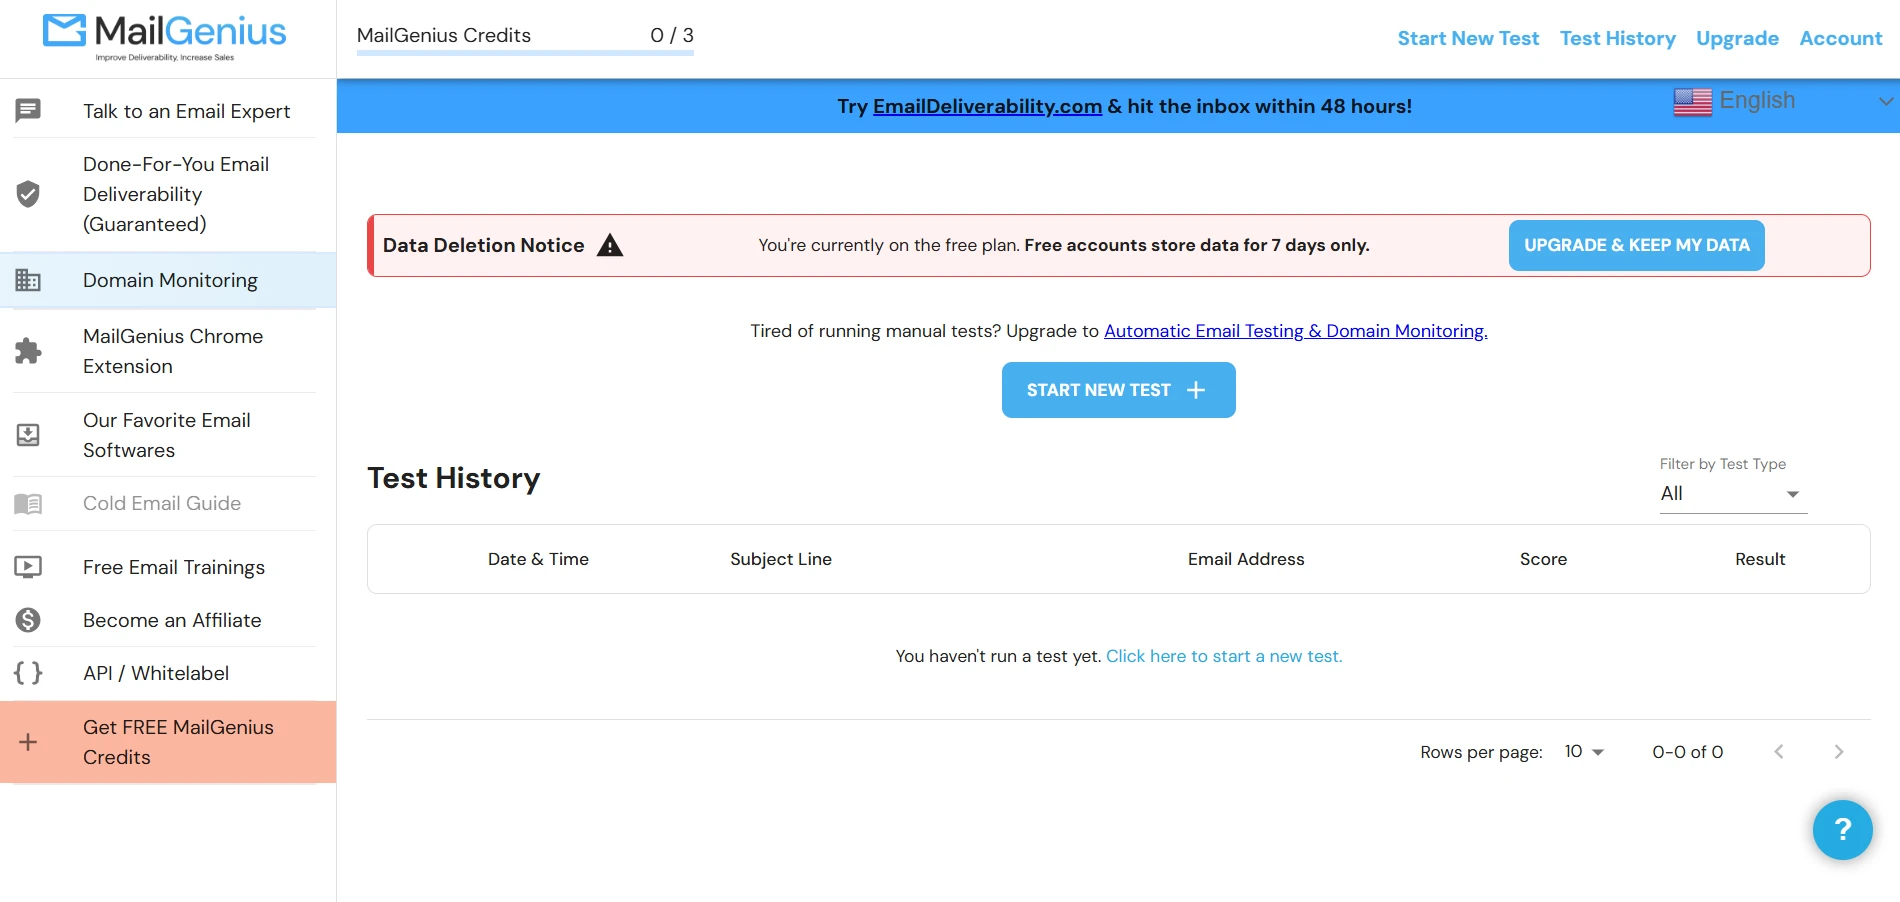The width and height of the screenshot is (1900, 902).
Task: Go to previous page of test history
Action: [1778, 752]
